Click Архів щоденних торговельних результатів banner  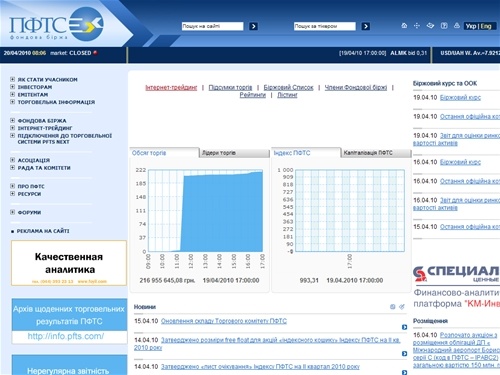tap(69, 321)
